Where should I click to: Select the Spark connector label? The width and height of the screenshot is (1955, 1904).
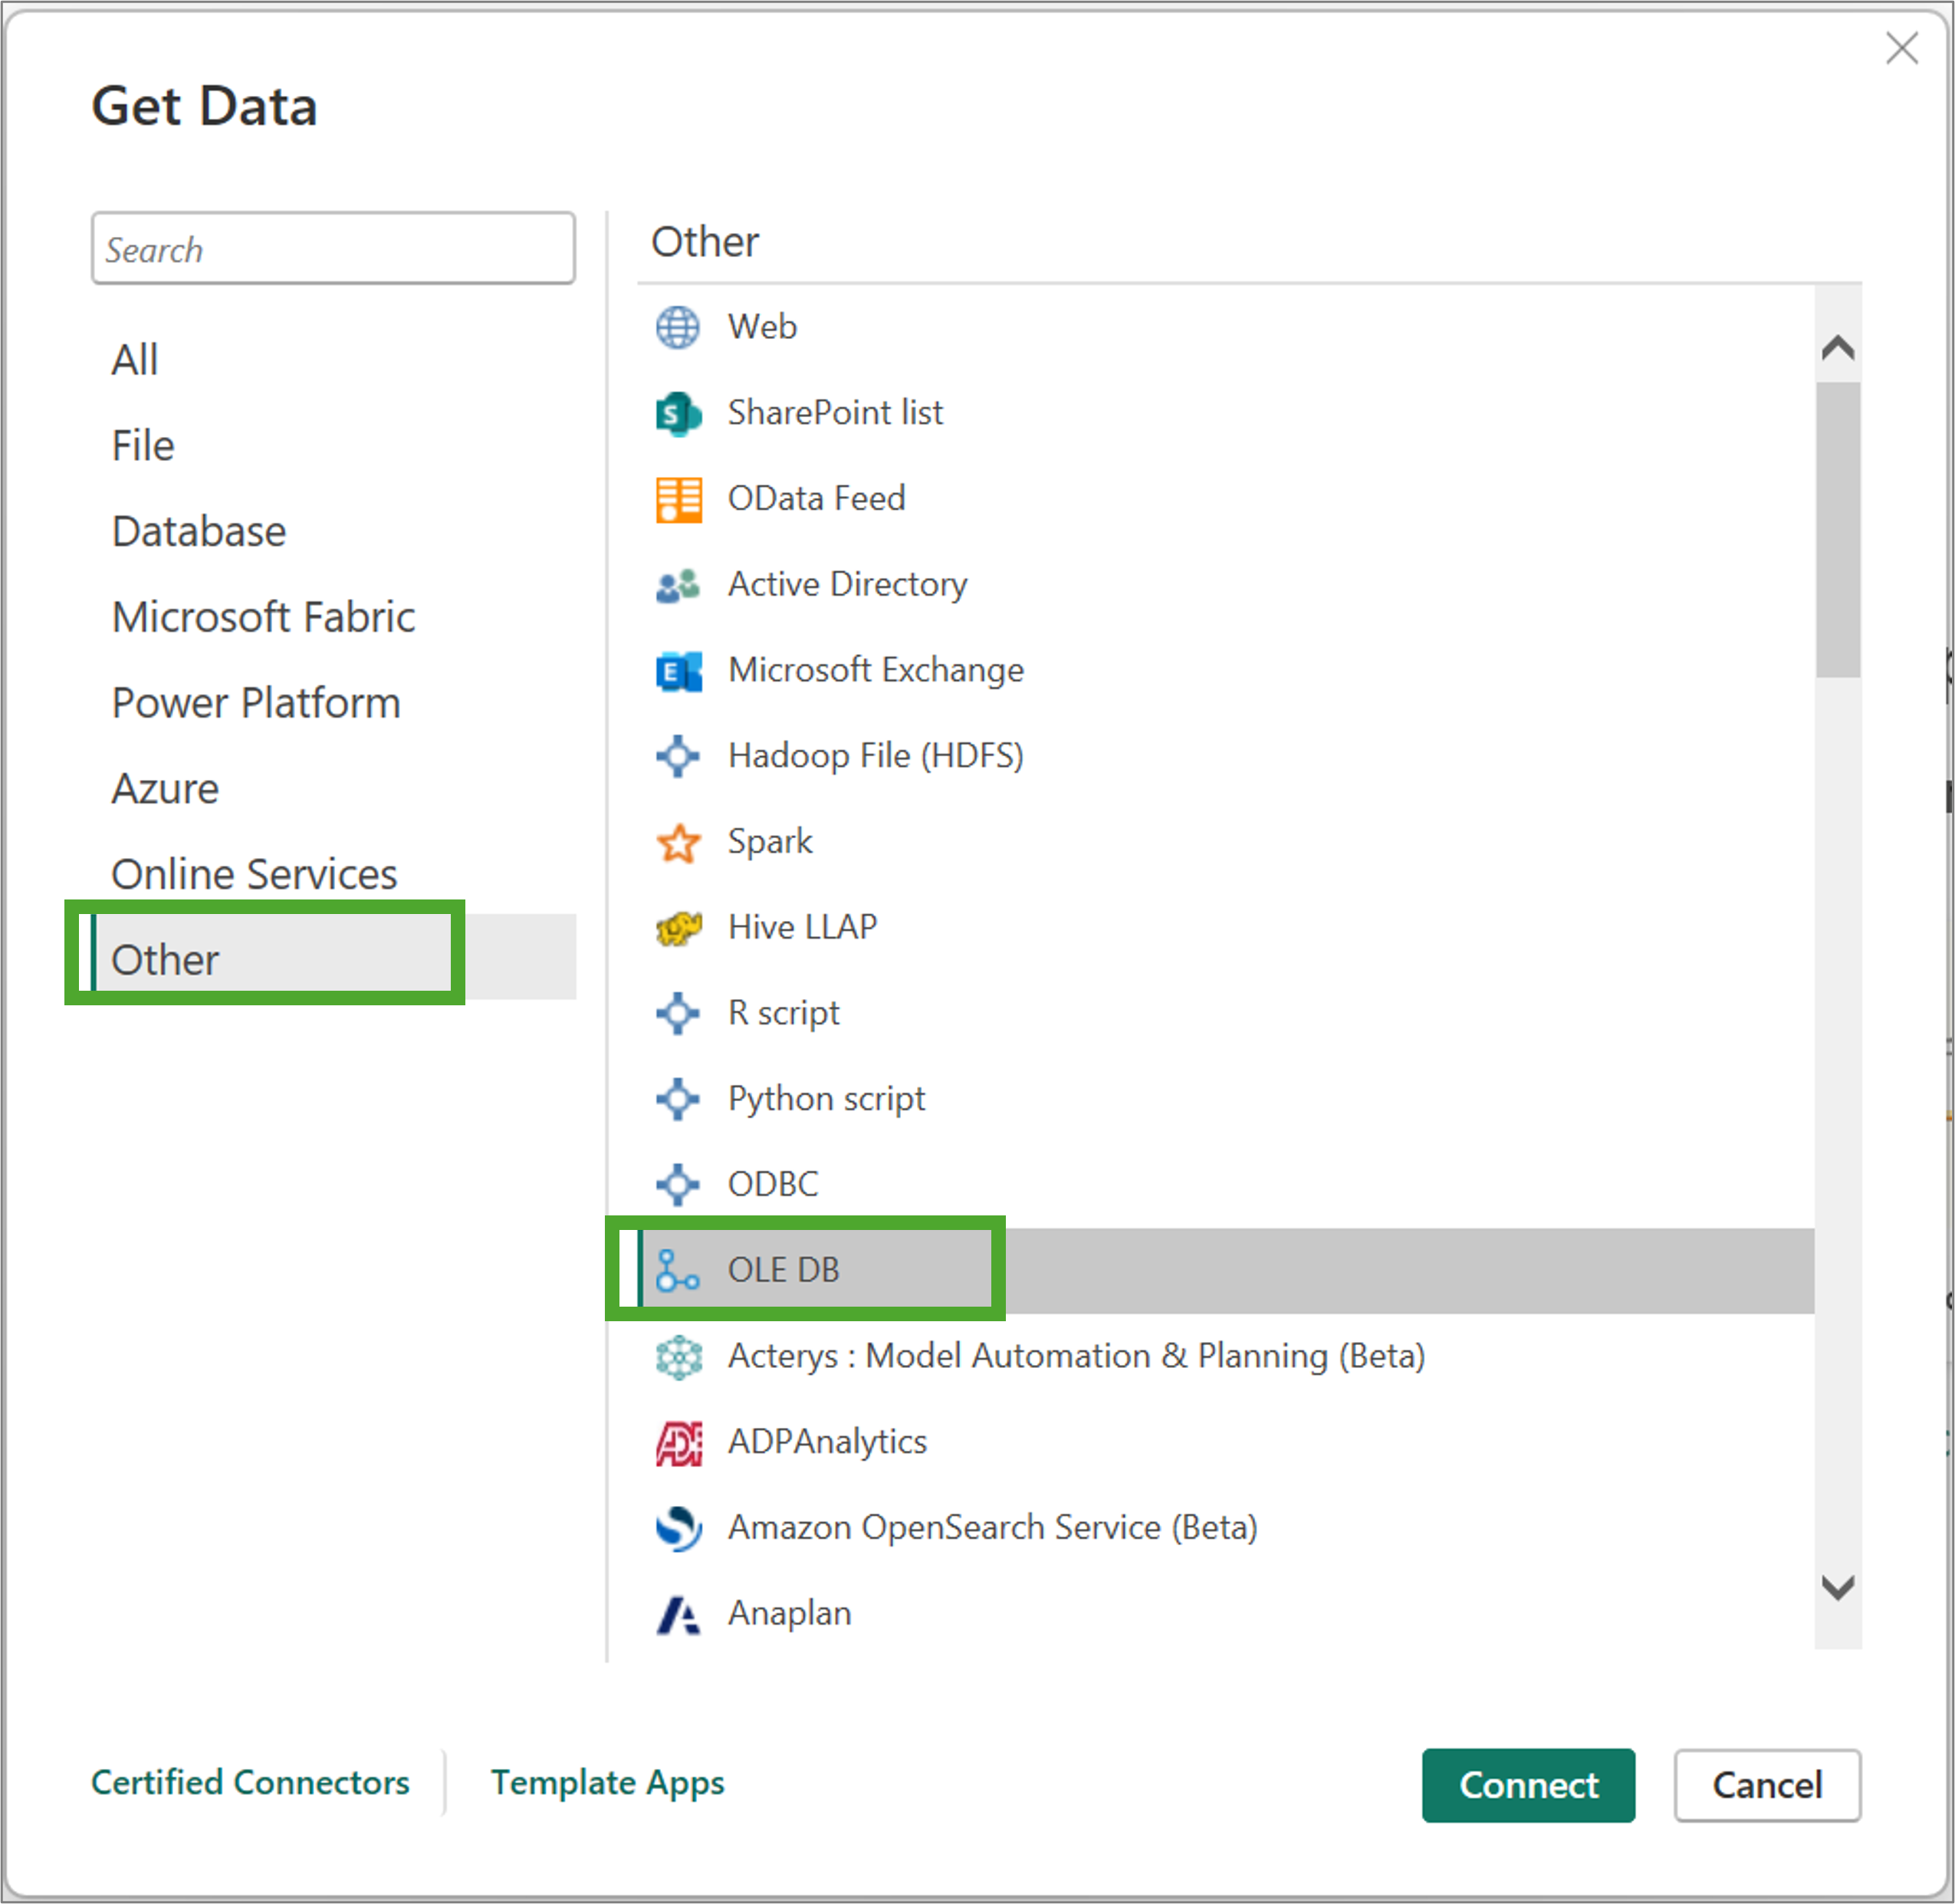click(x=770, y=842)
